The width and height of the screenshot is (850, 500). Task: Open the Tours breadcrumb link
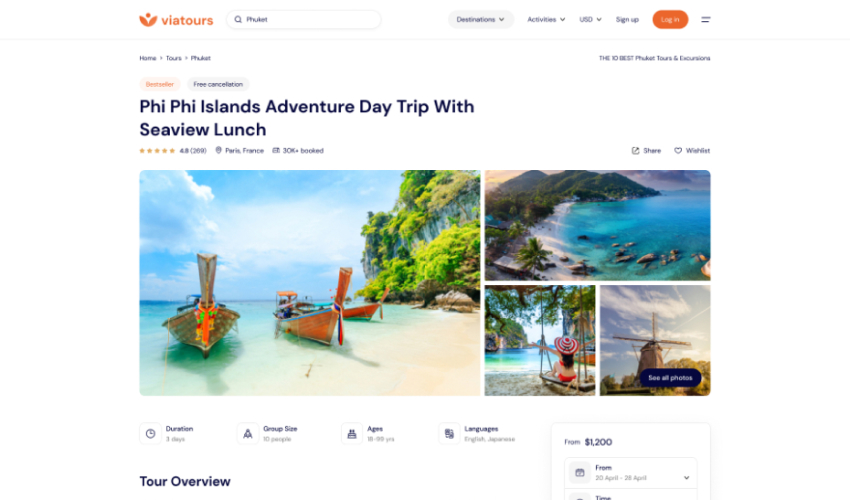pyautogui.click(x=173, y=58)
